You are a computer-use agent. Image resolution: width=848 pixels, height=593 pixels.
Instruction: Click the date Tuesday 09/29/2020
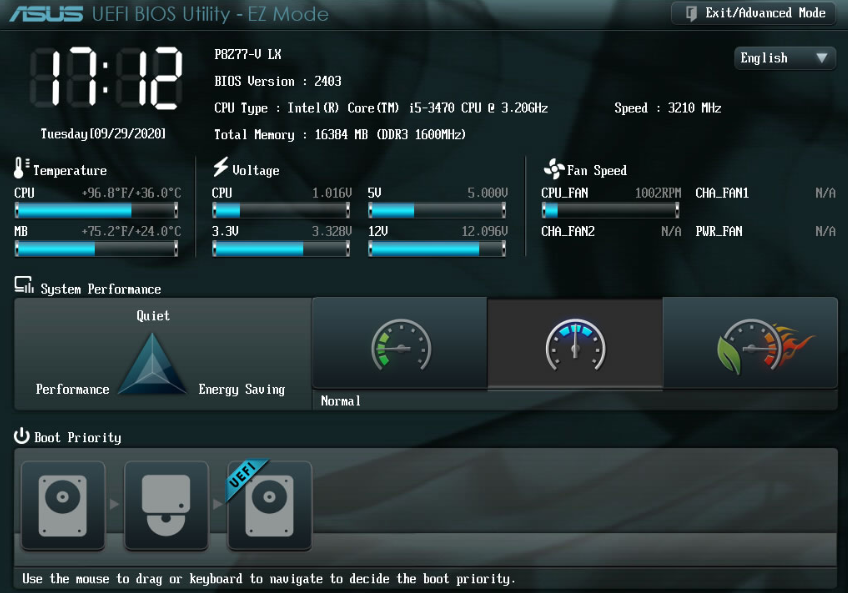103,133
